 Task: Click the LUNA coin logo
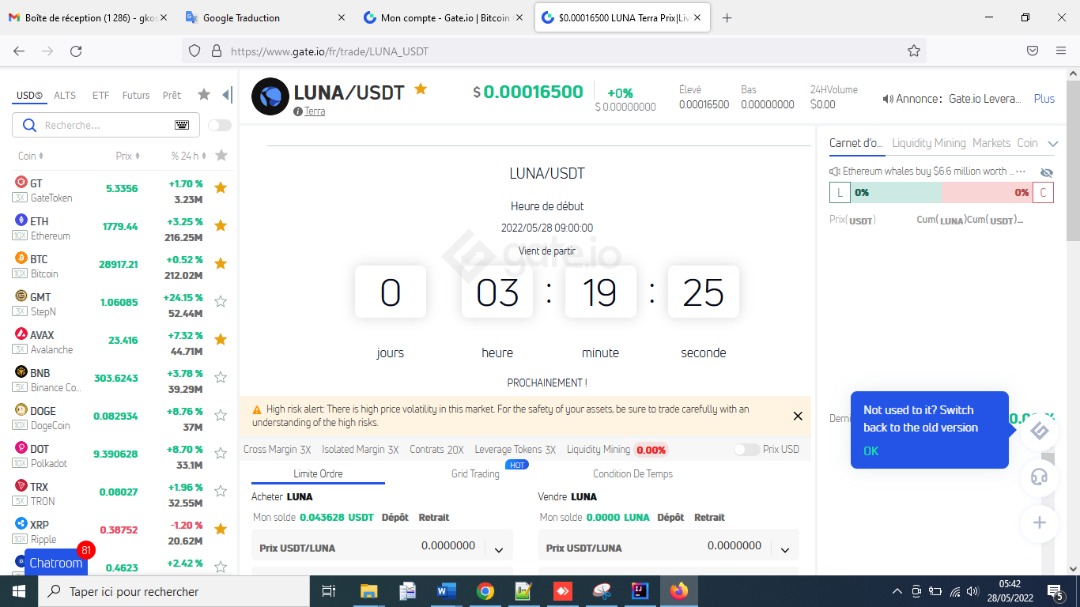click(270, 96)
